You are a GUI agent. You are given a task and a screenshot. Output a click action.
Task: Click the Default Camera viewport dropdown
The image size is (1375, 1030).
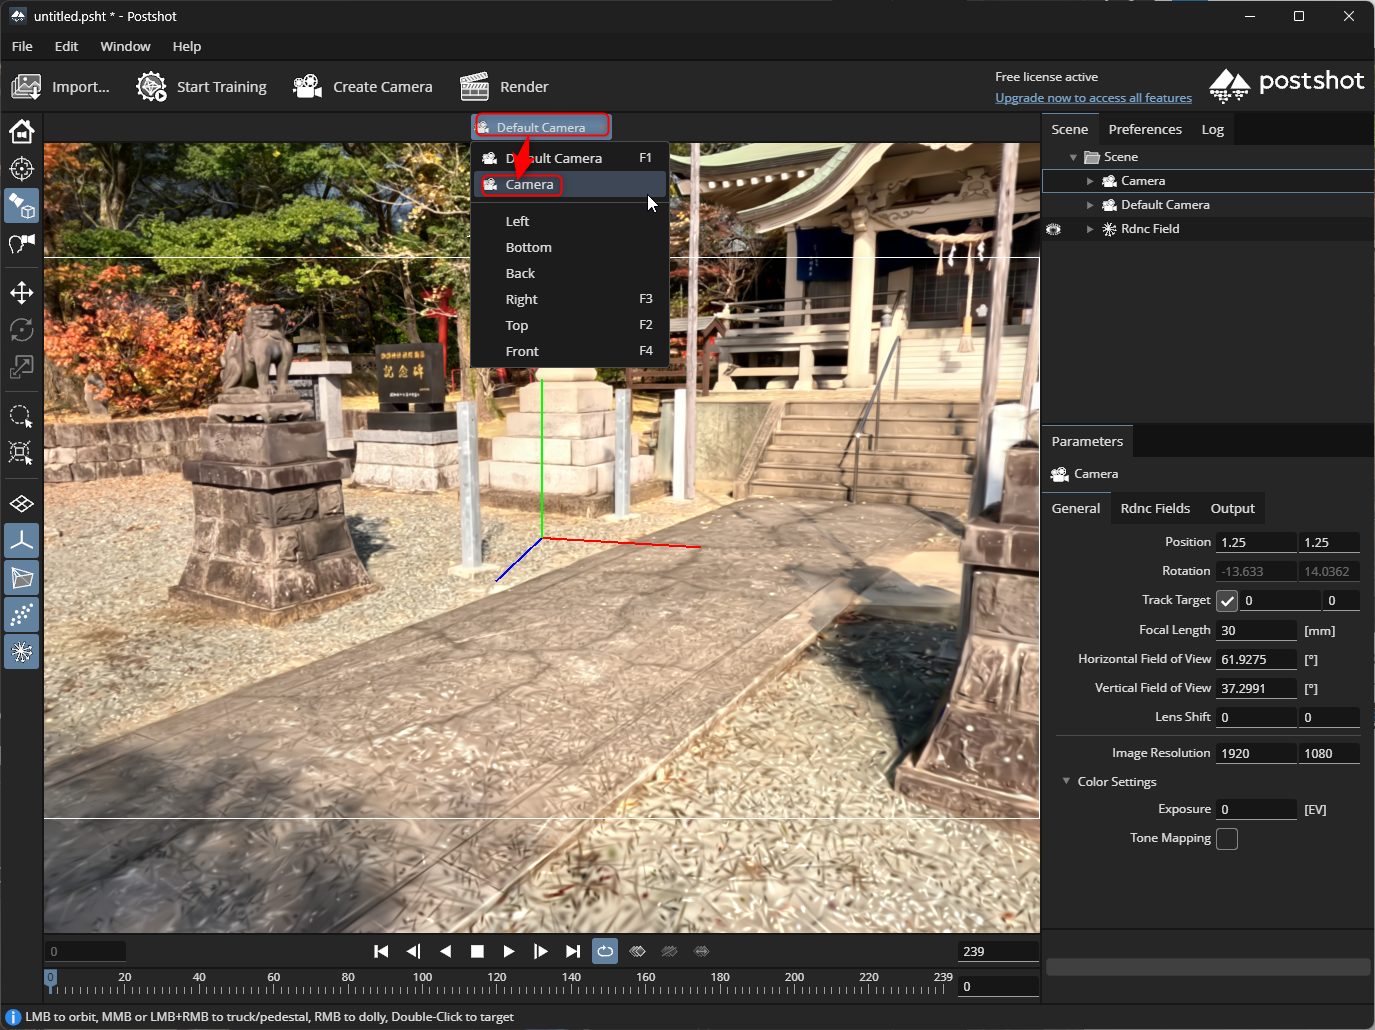541,127
